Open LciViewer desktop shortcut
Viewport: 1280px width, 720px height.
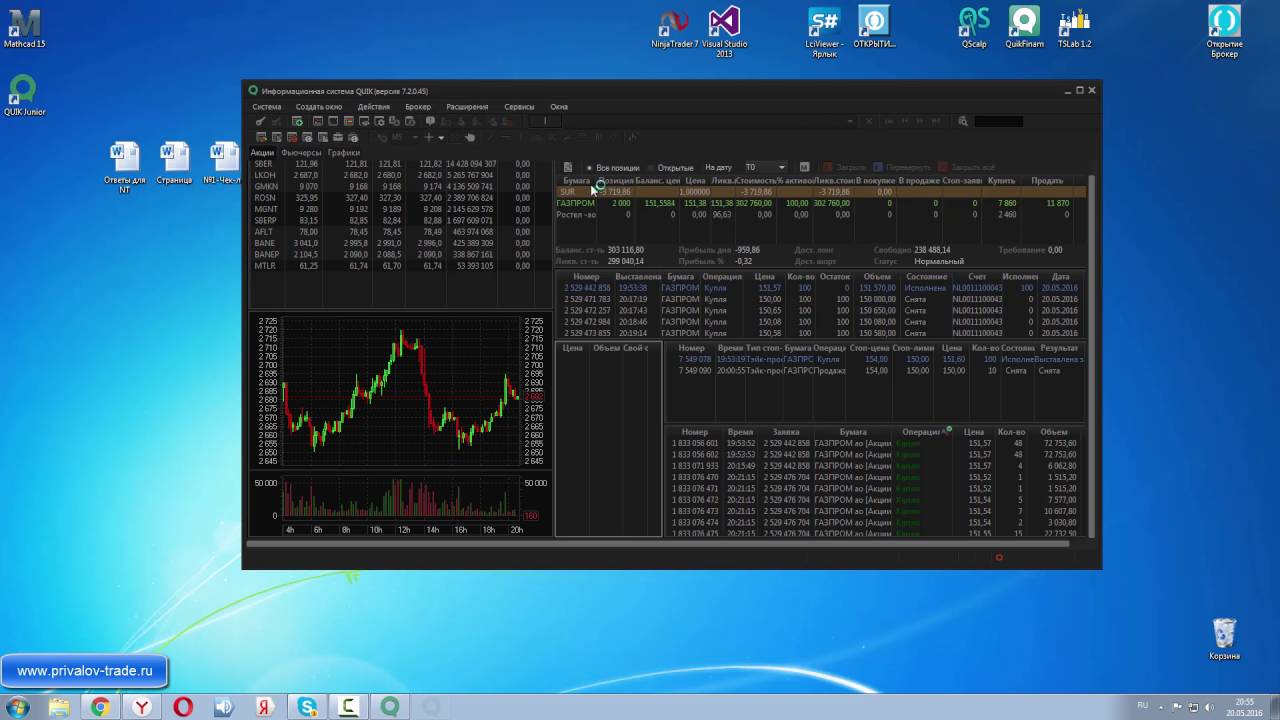[824, 32]
